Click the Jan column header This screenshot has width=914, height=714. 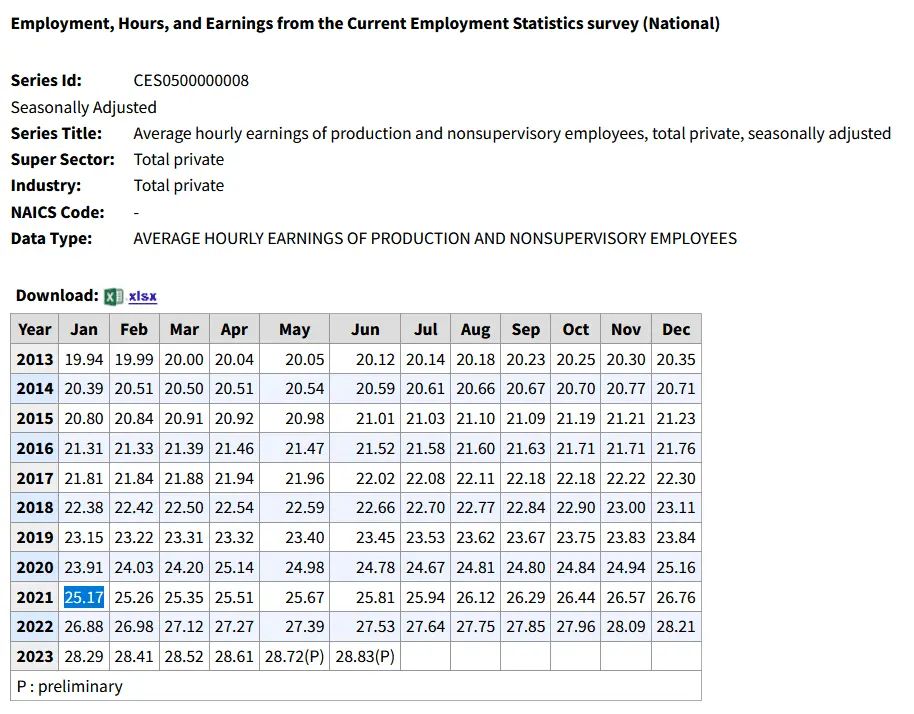click(84, 329)
